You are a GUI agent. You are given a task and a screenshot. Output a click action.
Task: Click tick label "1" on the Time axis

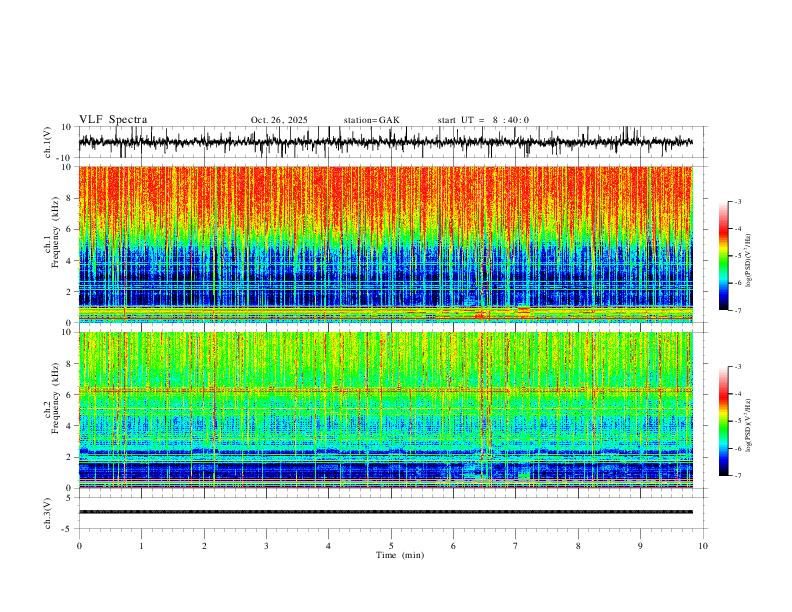[x=141, y=546]
